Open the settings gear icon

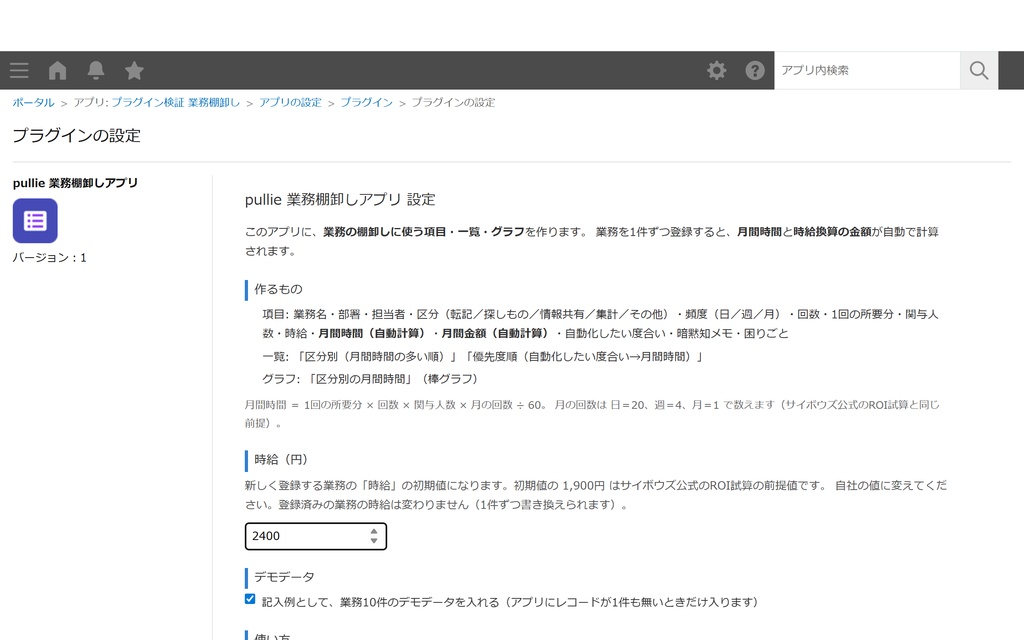pos(716,71)
